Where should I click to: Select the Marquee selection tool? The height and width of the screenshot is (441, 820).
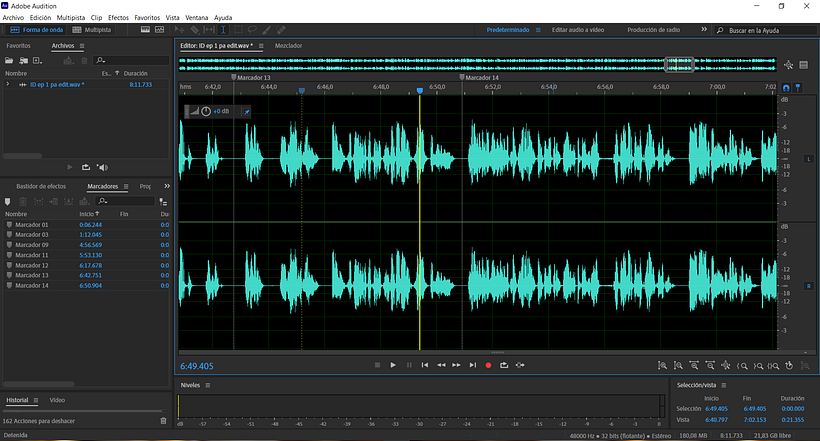pyautogui.click(x=238, y=30)
